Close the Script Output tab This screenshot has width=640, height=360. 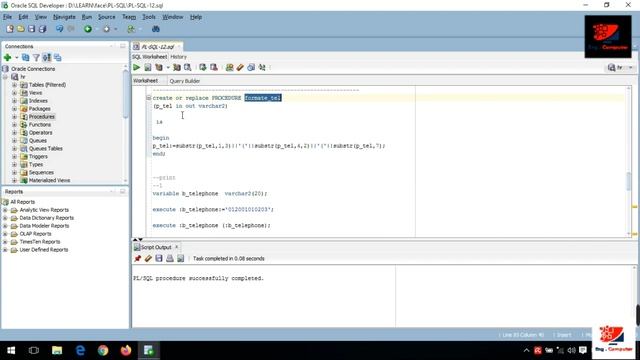point(177,247)
